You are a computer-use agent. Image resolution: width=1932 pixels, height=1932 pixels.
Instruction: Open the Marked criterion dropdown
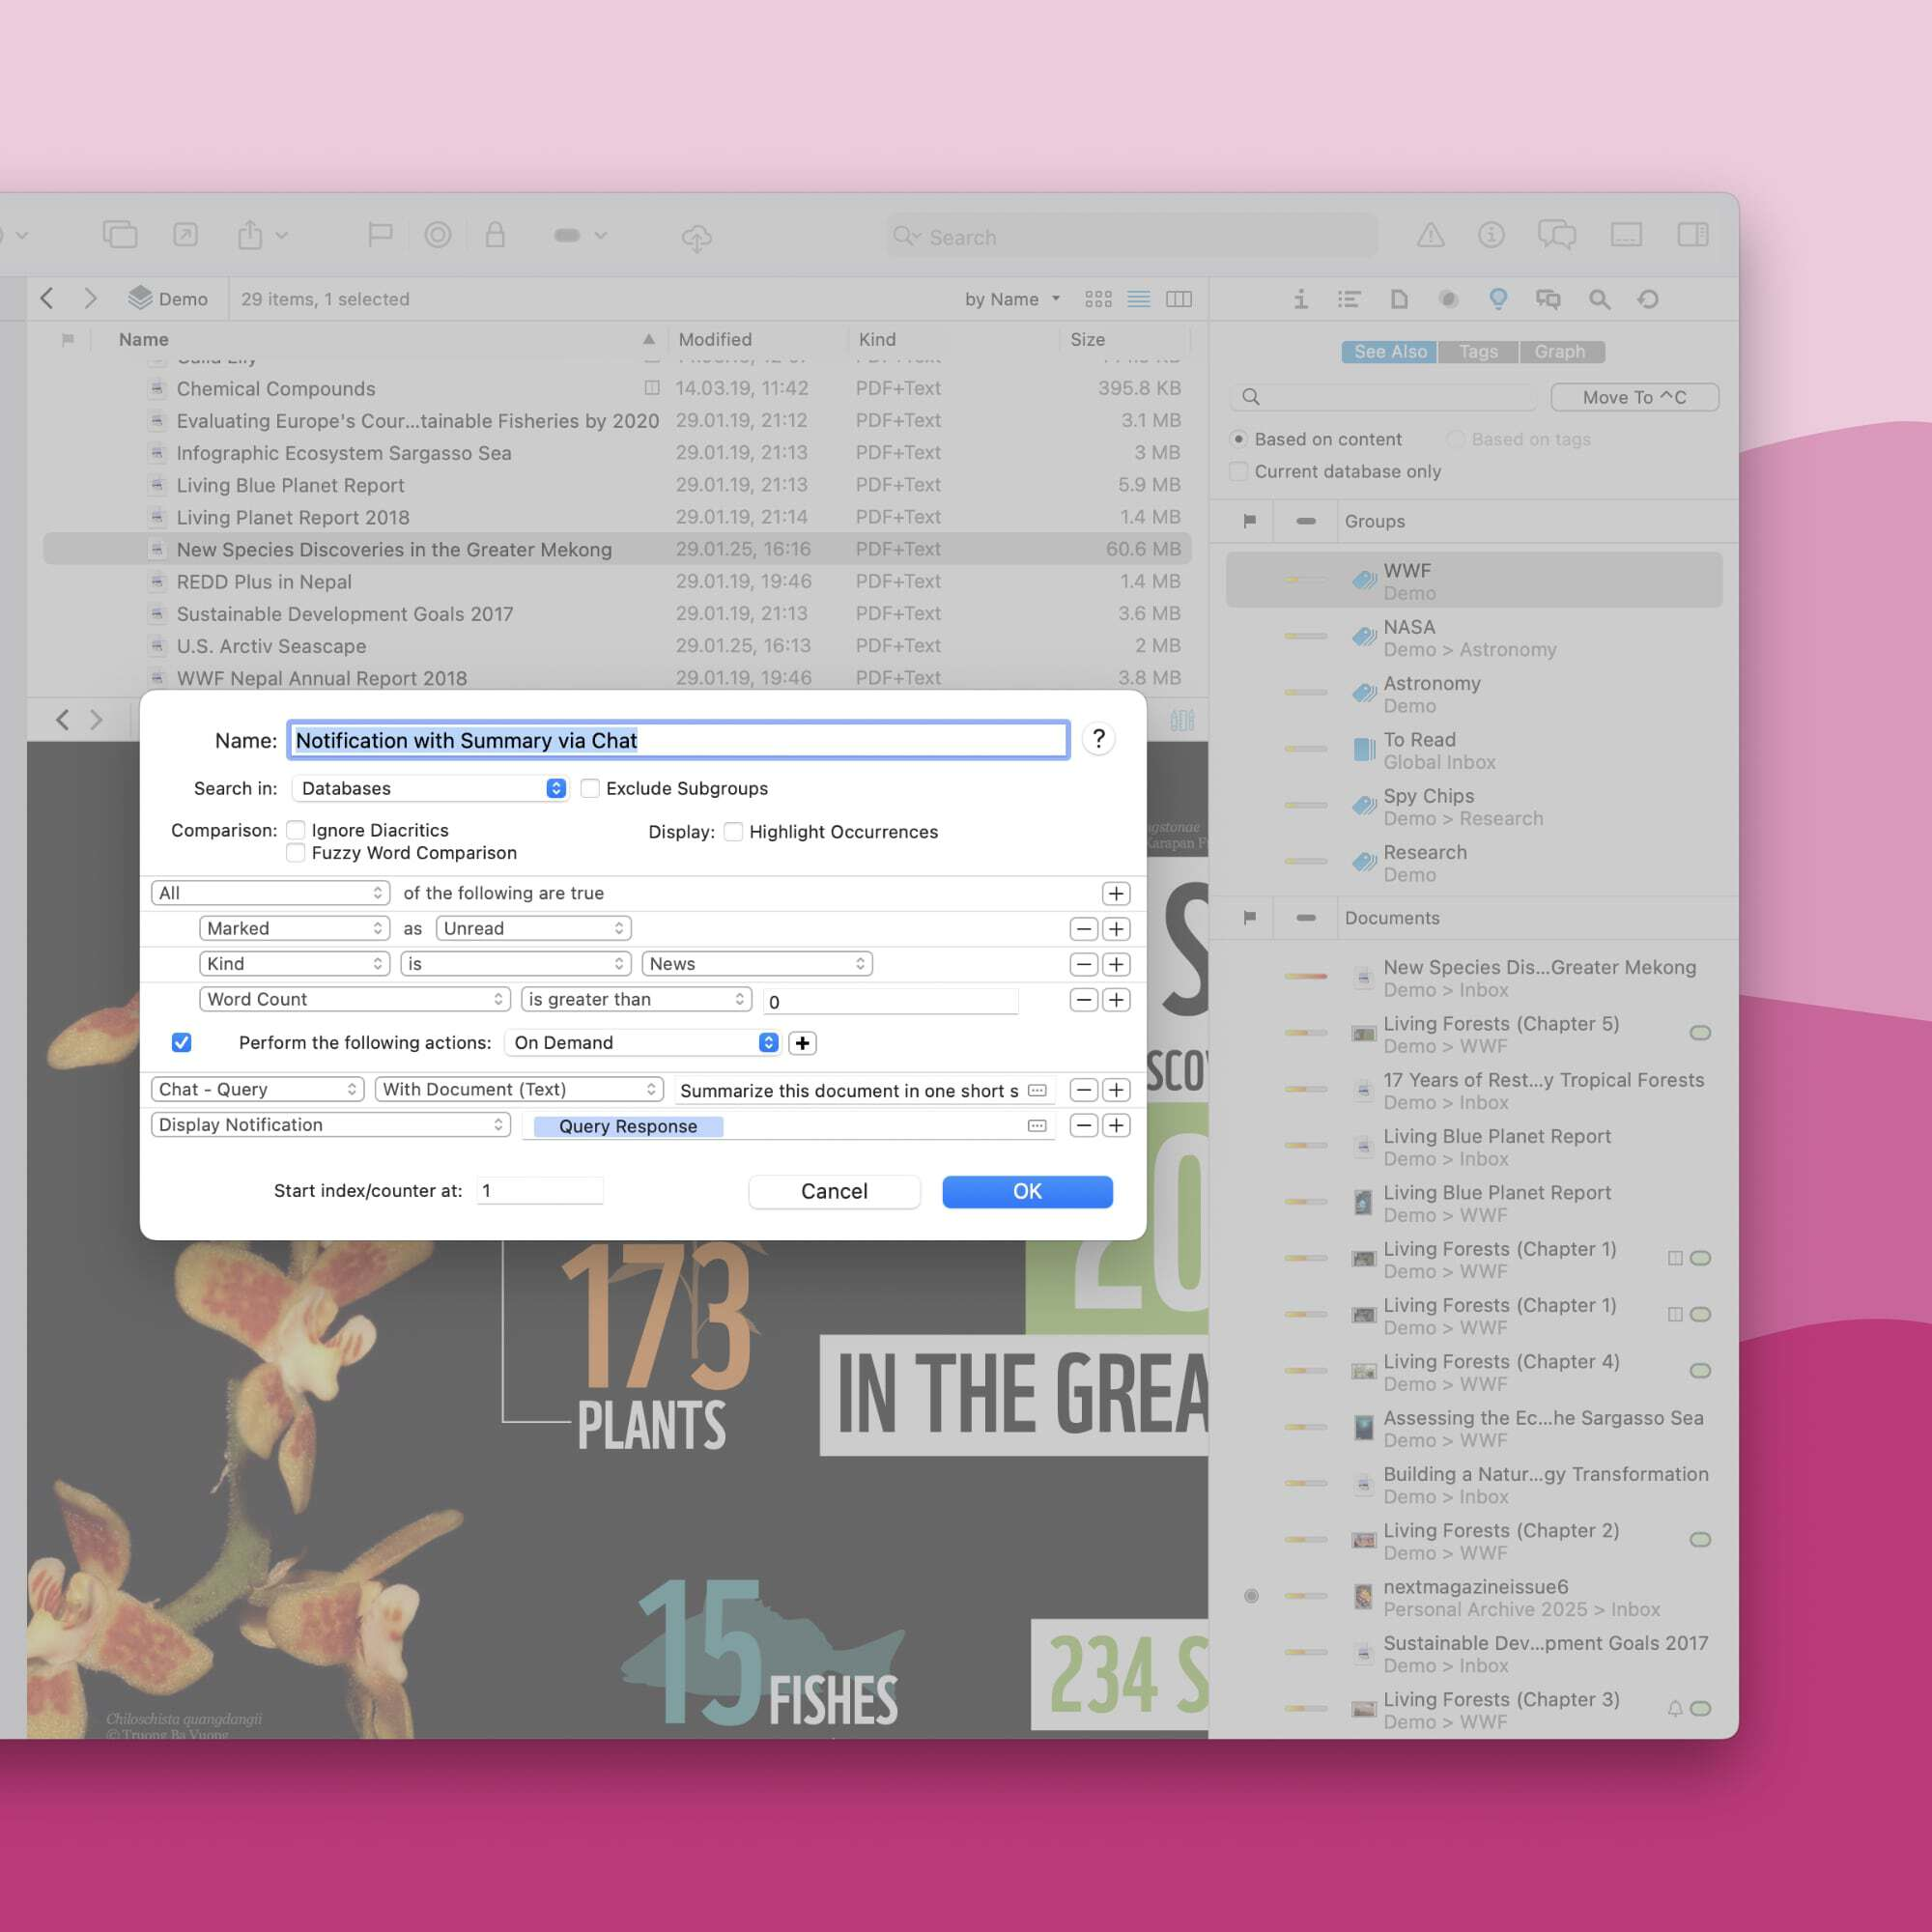(294, 928)
